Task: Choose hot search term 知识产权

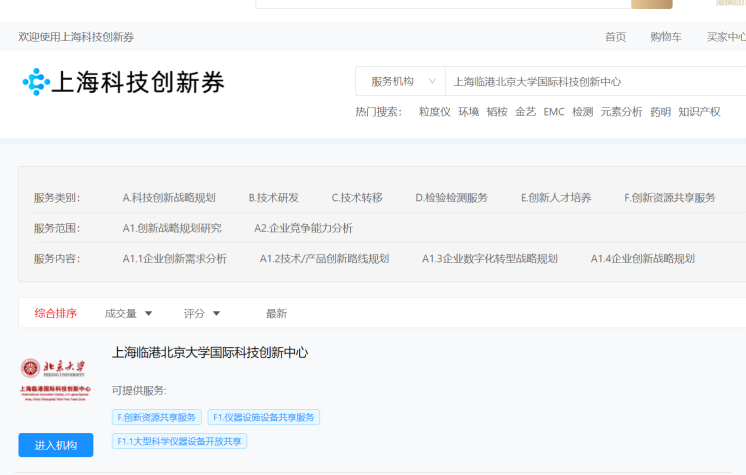Action: click(699, 112)
